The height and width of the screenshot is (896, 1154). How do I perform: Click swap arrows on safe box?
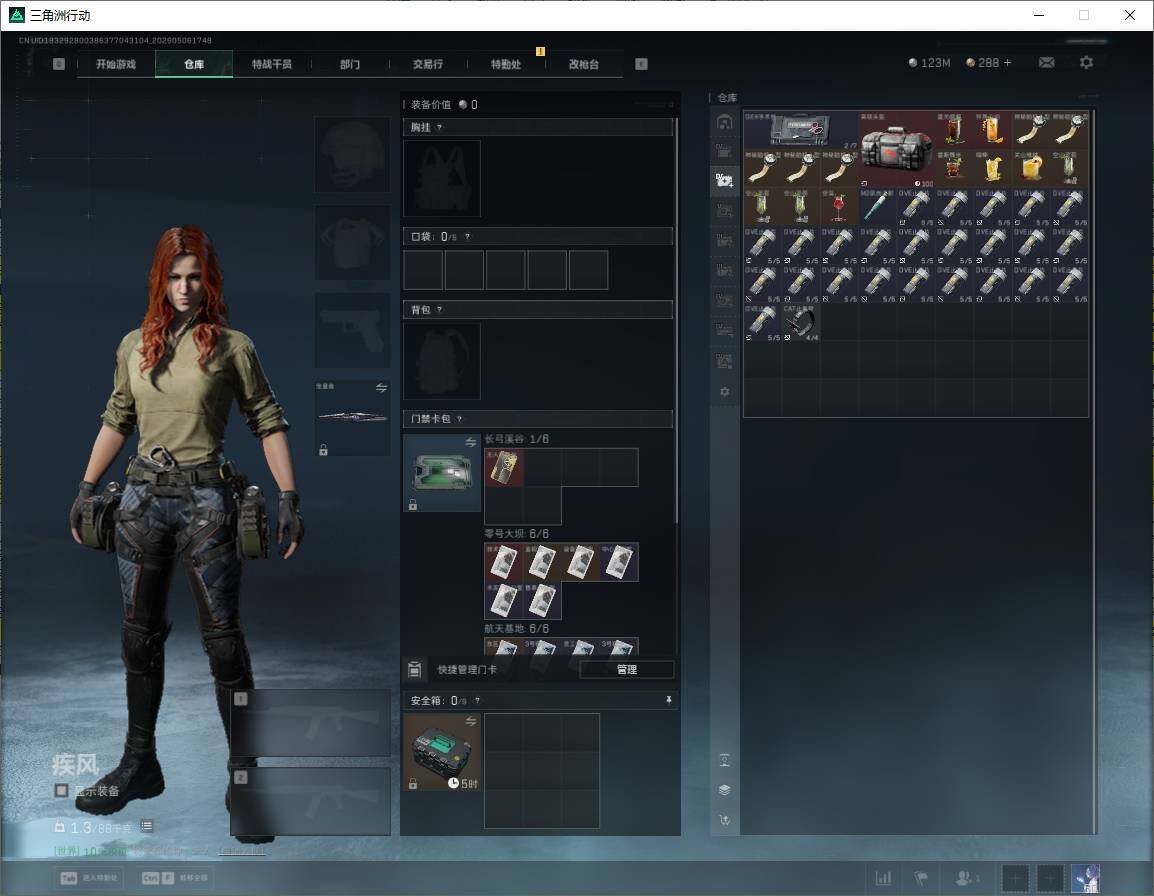[x=471, y=721]
